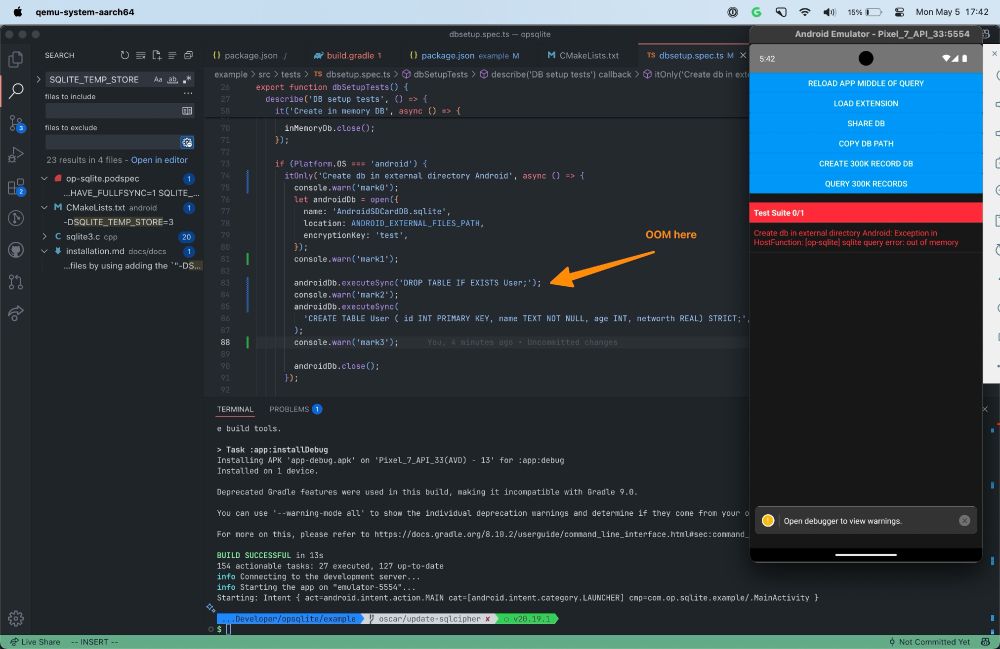Expand the Replace field chevron beside search input
The image size is (1000, 649).
point(38,80)
